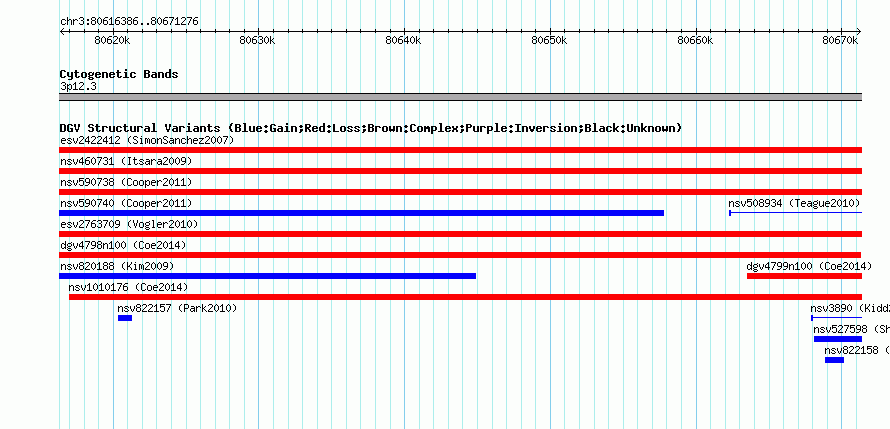Open the nsv460731 (Itsara2009) variant label

(x=126, y=161)
